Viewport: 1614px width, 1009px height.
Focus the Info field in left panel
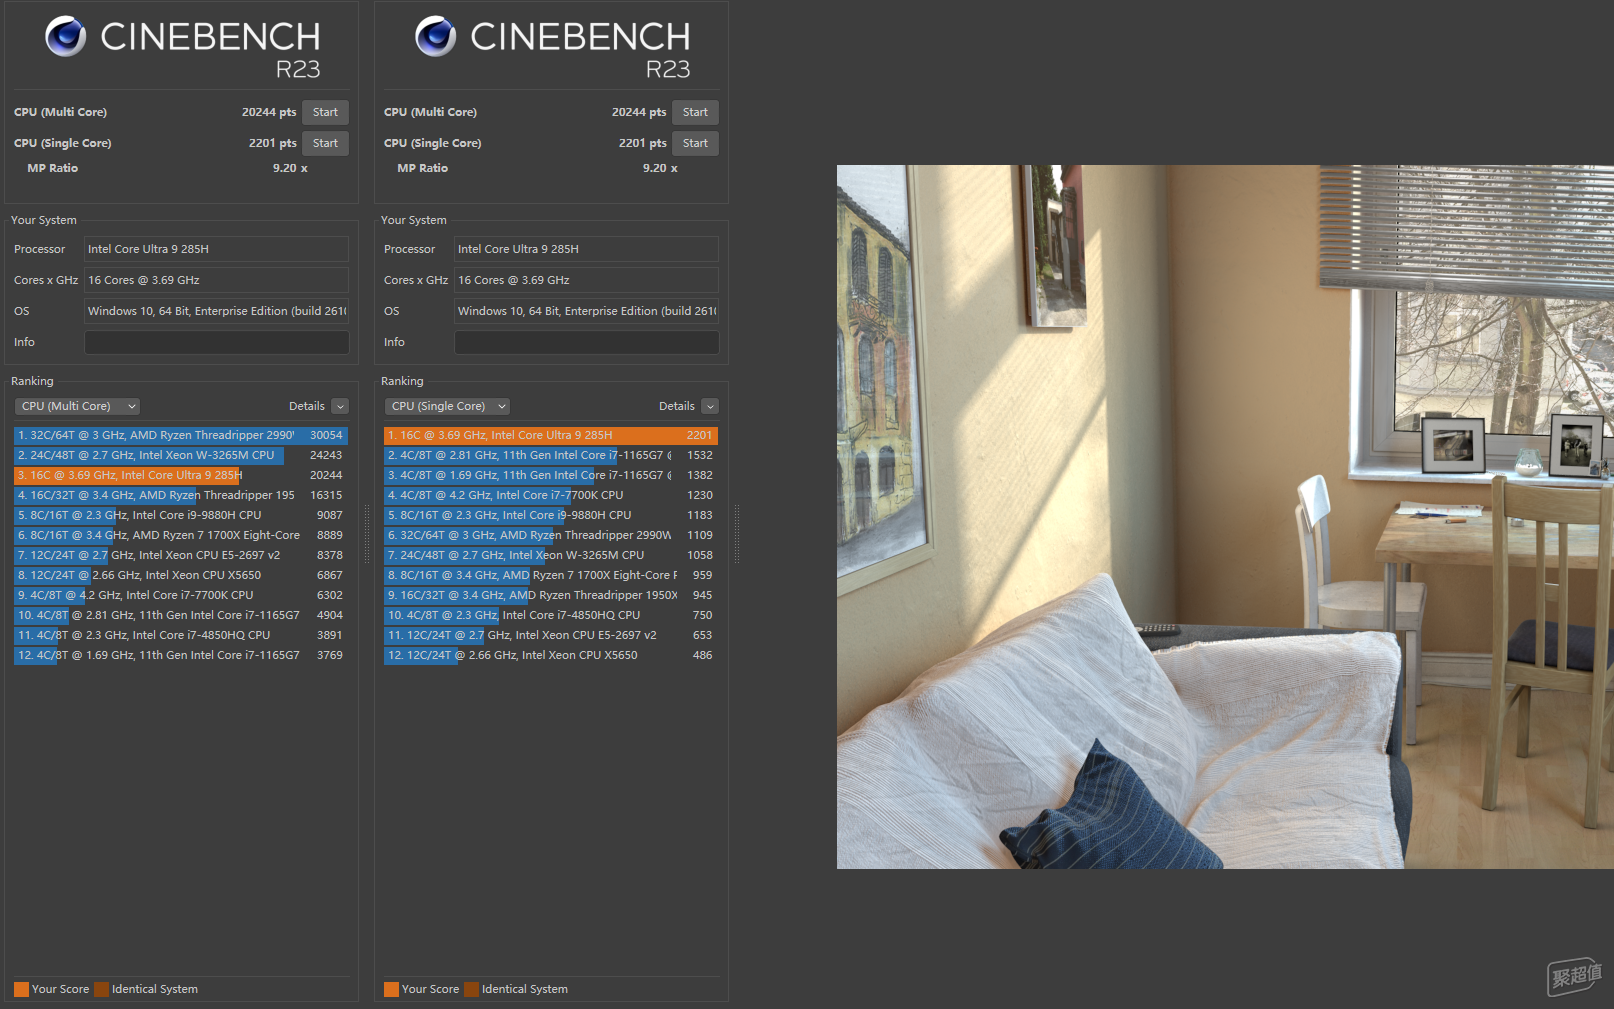pyautogui.click(x=217, y=342)
